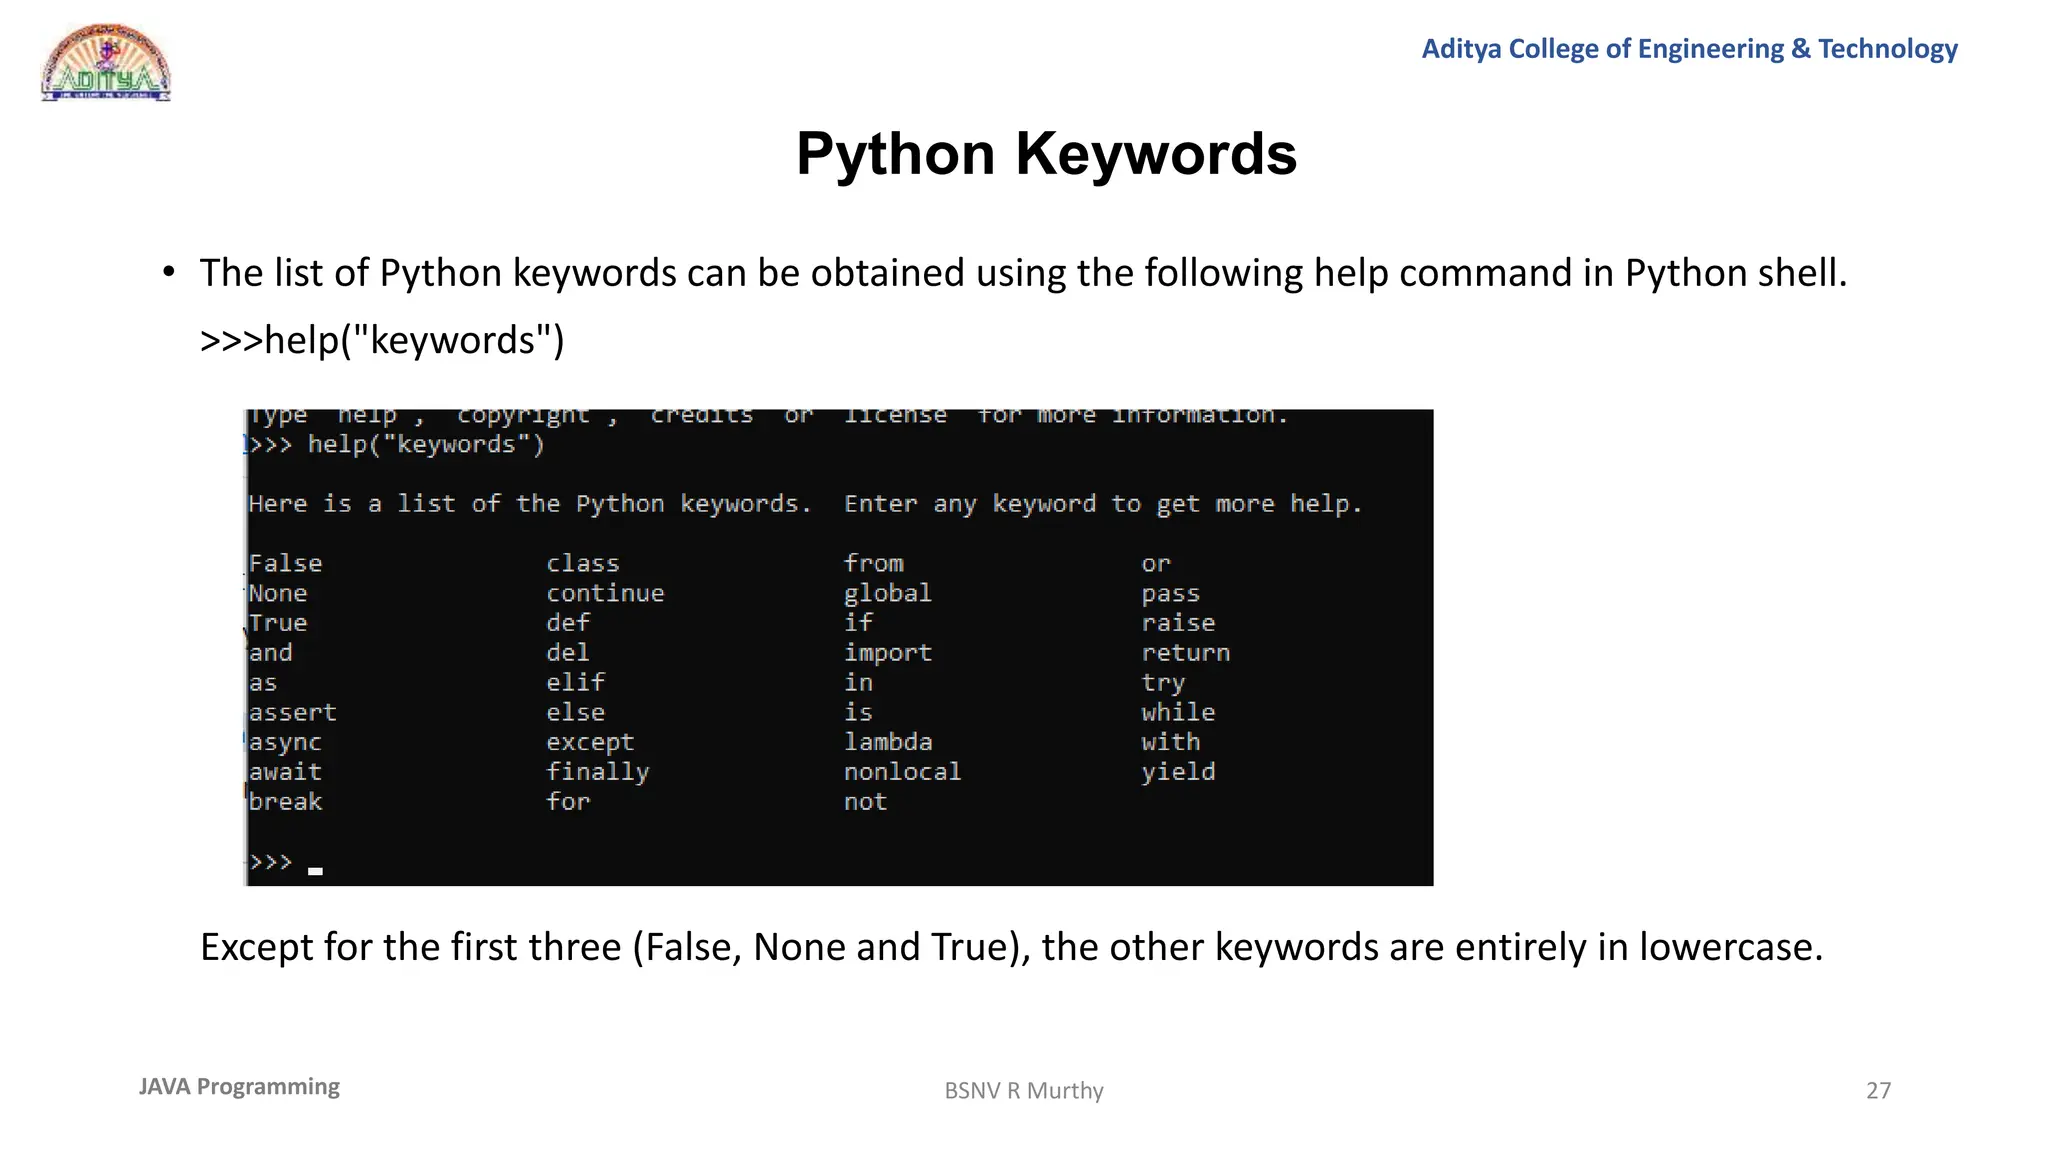Viewport: 2048px width, 1152px height.
Task: Select keyword 'in' in terminal
Action: coord(859,683)
